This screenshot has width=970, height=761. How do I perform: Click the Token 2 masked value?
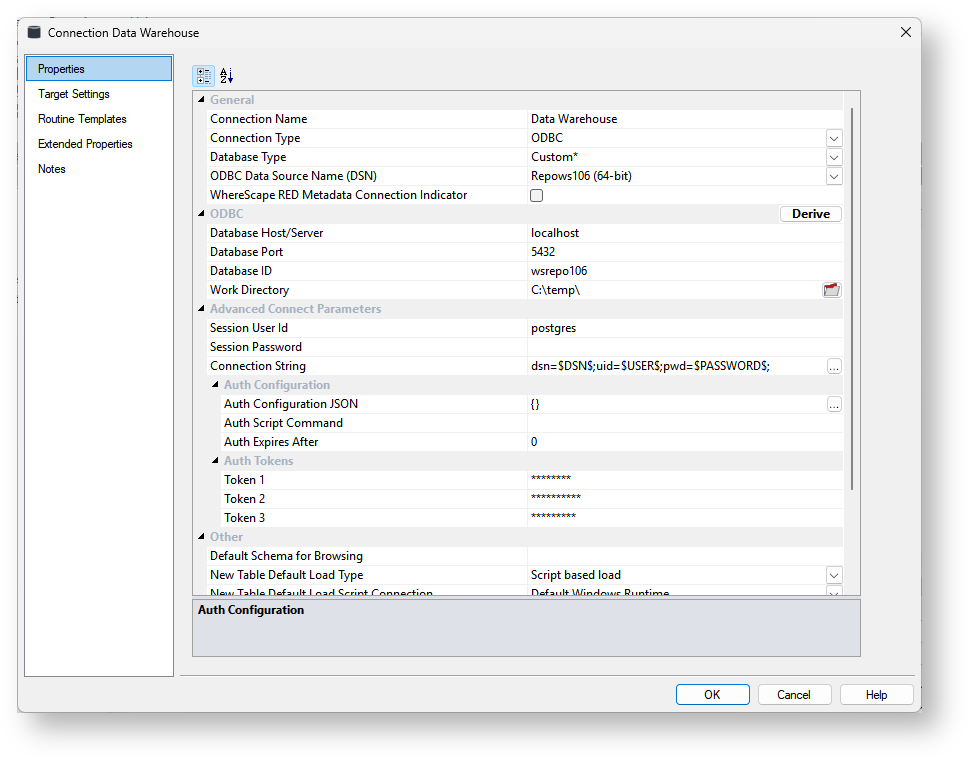685,499
